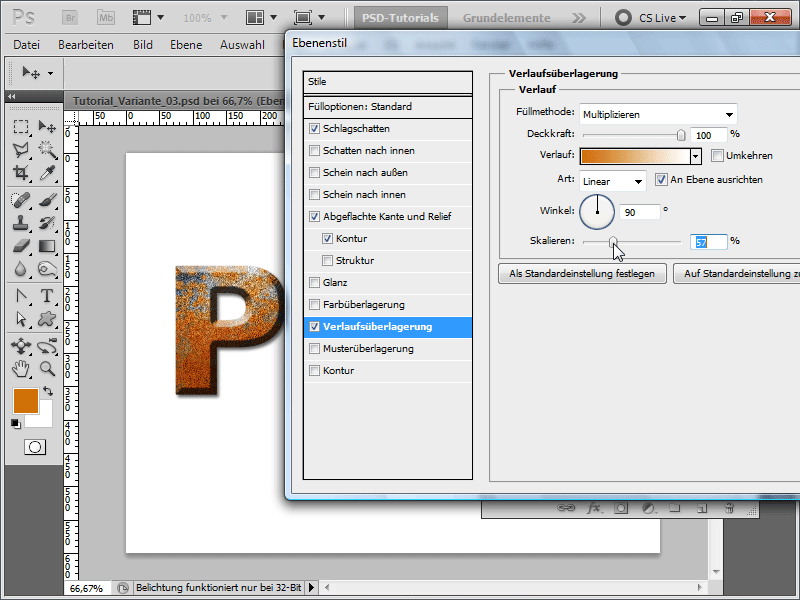Enable Schein nach außen checkbox

[x=314, y=172]
